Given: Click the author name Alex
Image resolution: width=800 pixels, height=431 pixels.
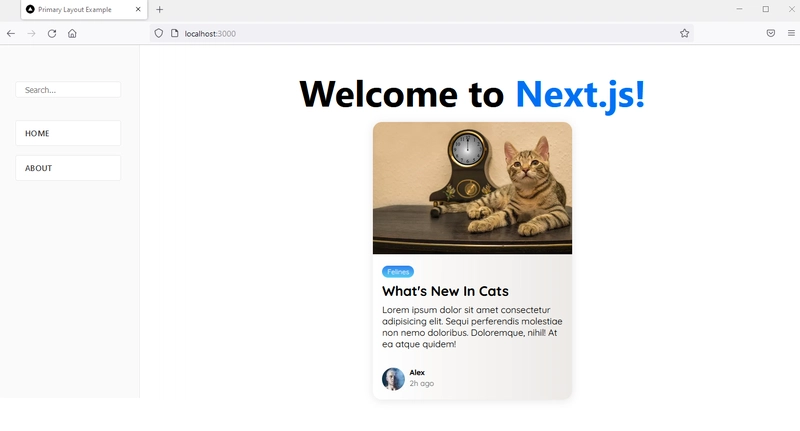Looking at the screenshot, I should [417, 372].
